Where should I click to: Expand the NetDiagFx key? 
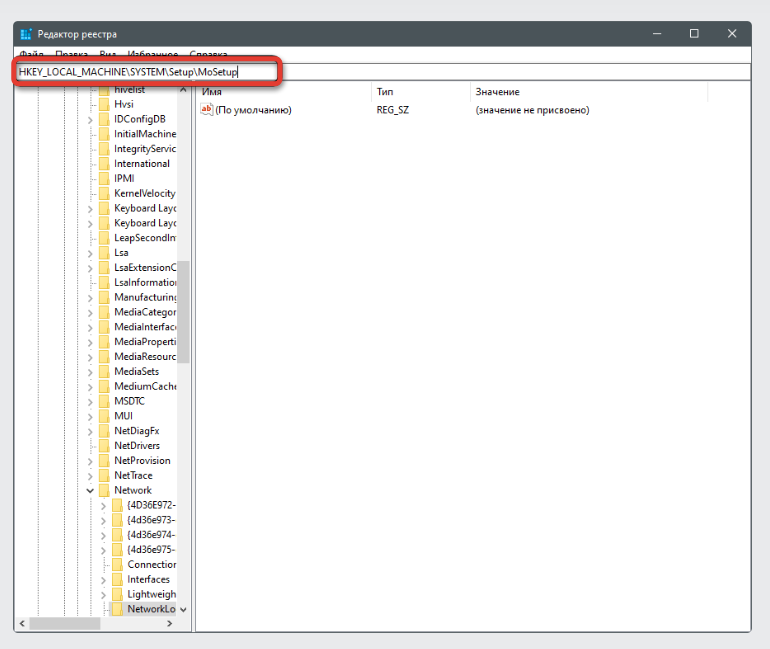point(90,432)
